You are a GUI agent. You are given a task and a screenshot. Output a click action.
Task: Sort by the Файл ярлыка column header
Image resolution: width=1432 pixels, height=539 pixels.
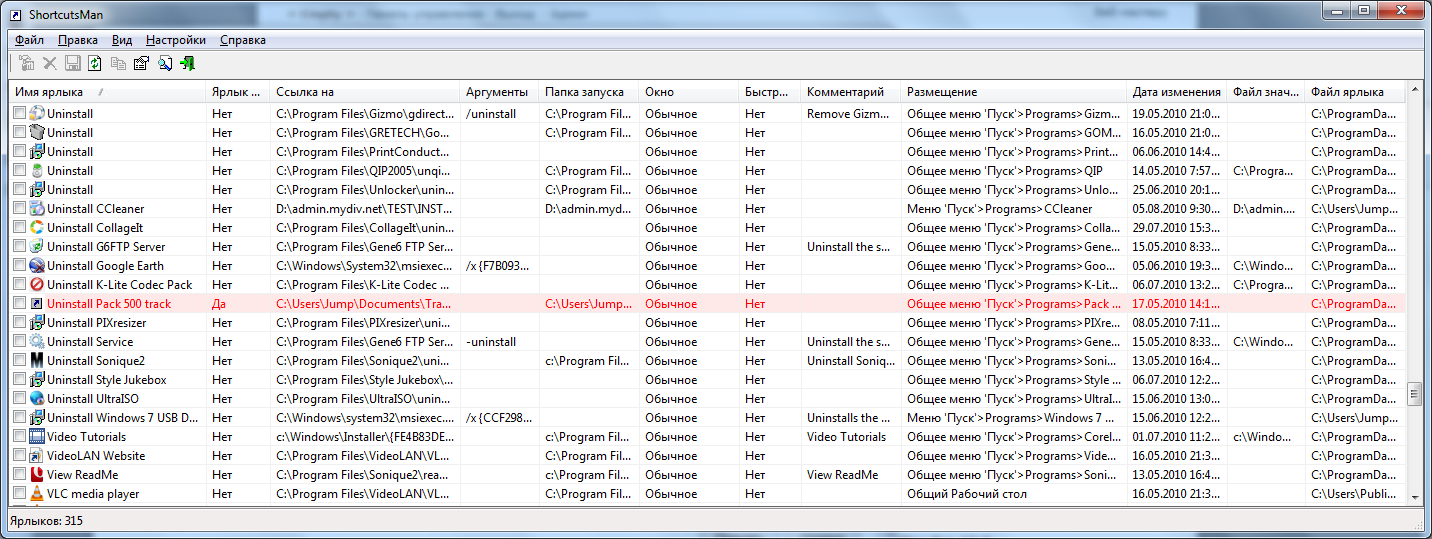(1356, 92)
